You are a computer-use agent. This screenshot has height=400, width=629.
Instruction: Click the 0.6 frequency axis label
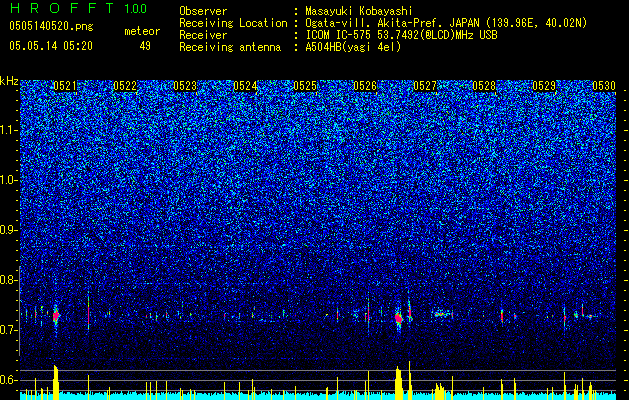pyautogui.click(x=9, y=380)
